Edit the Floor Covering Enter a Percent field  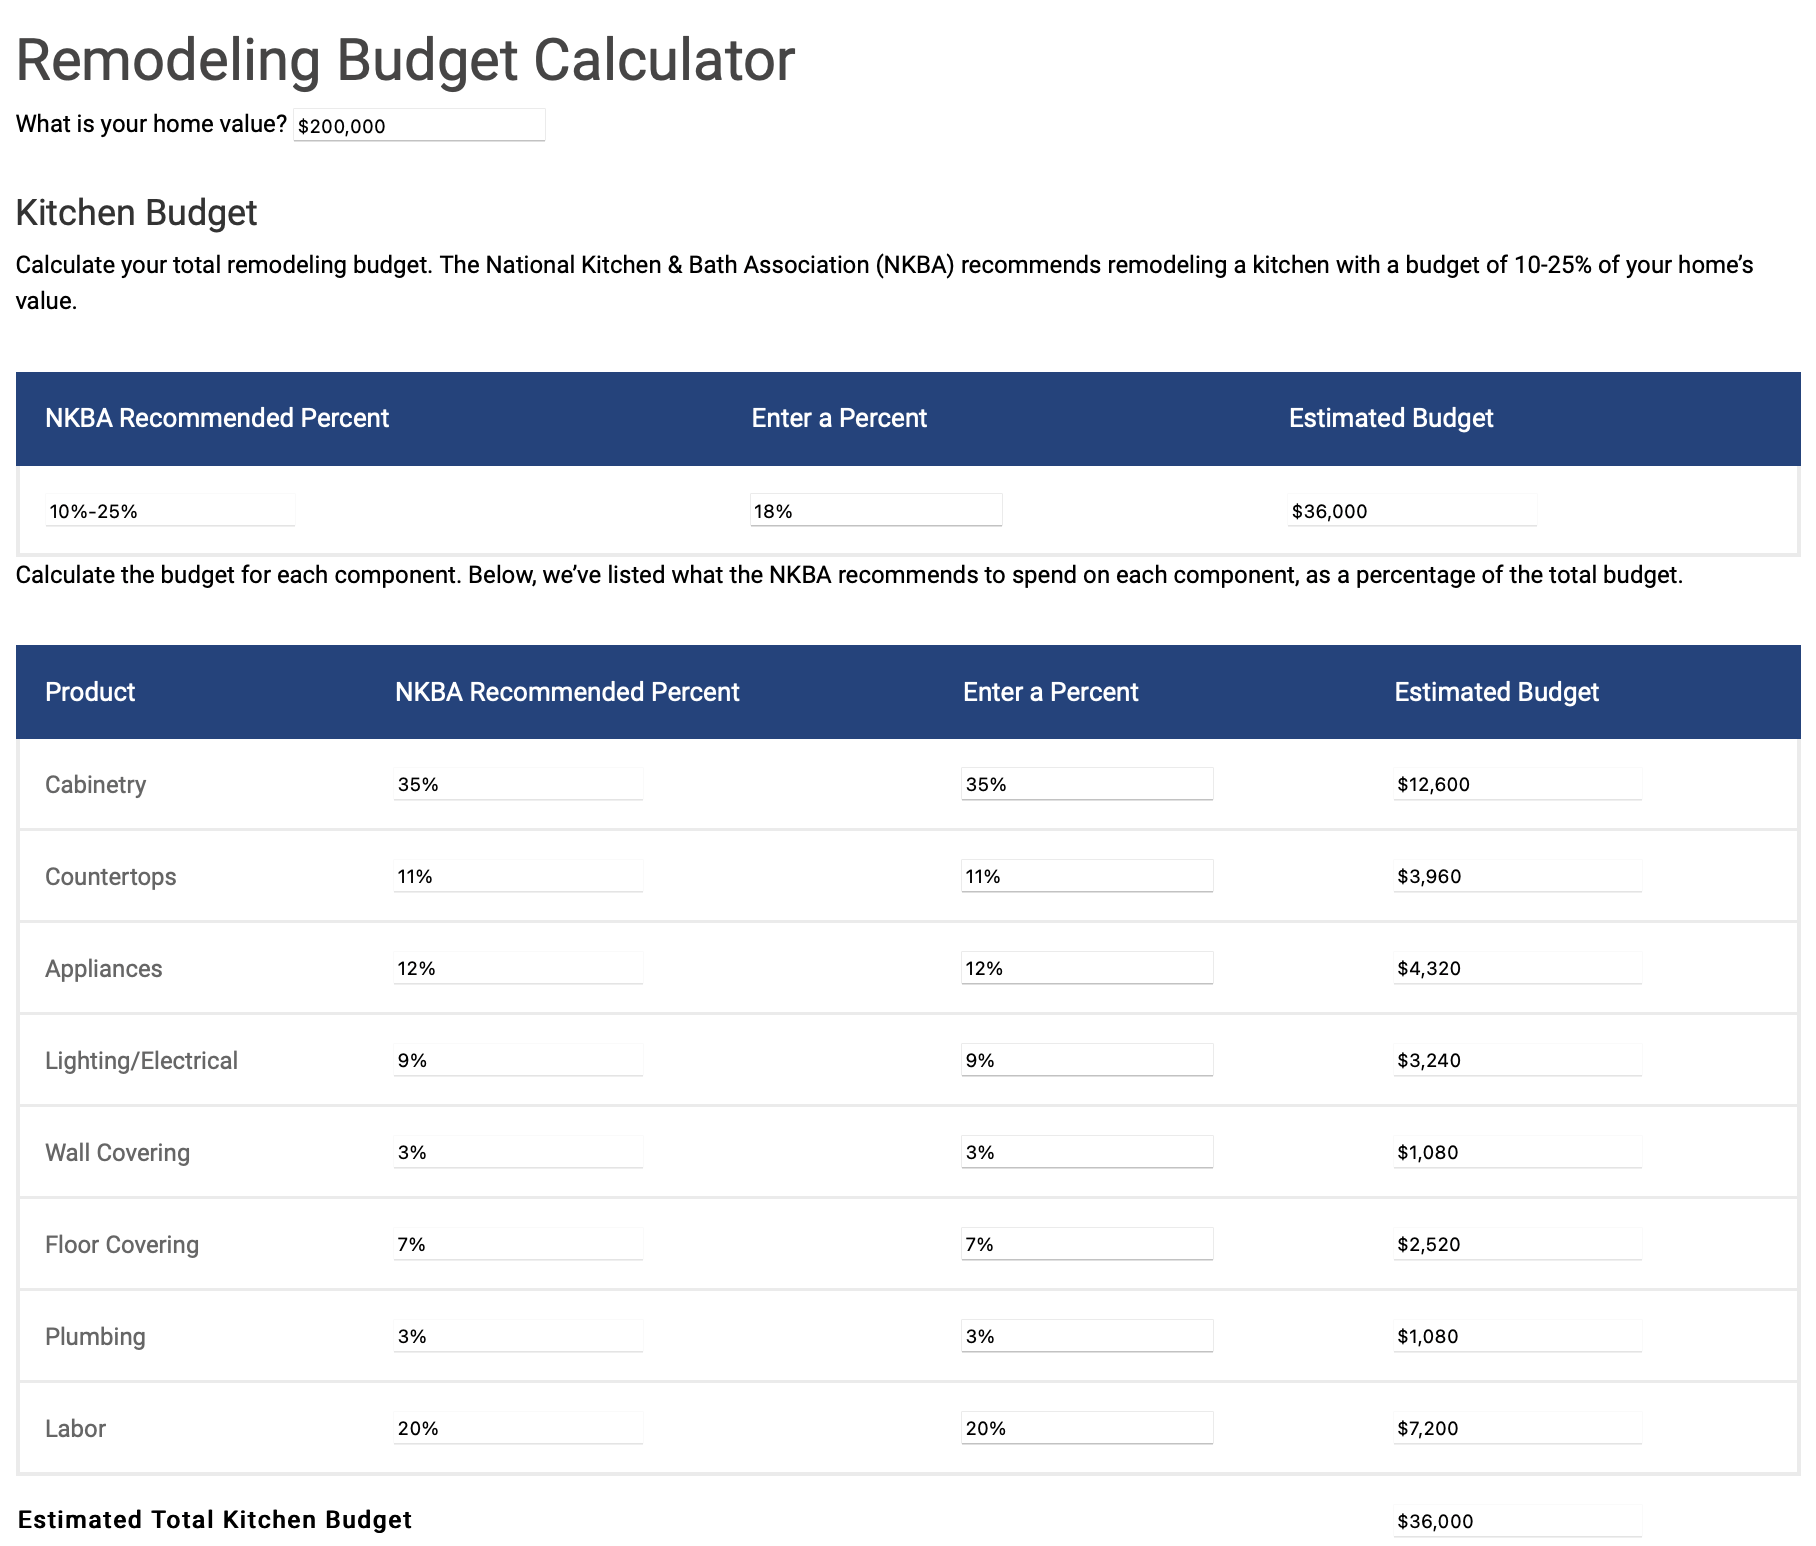click(x=1087, y=1244)
